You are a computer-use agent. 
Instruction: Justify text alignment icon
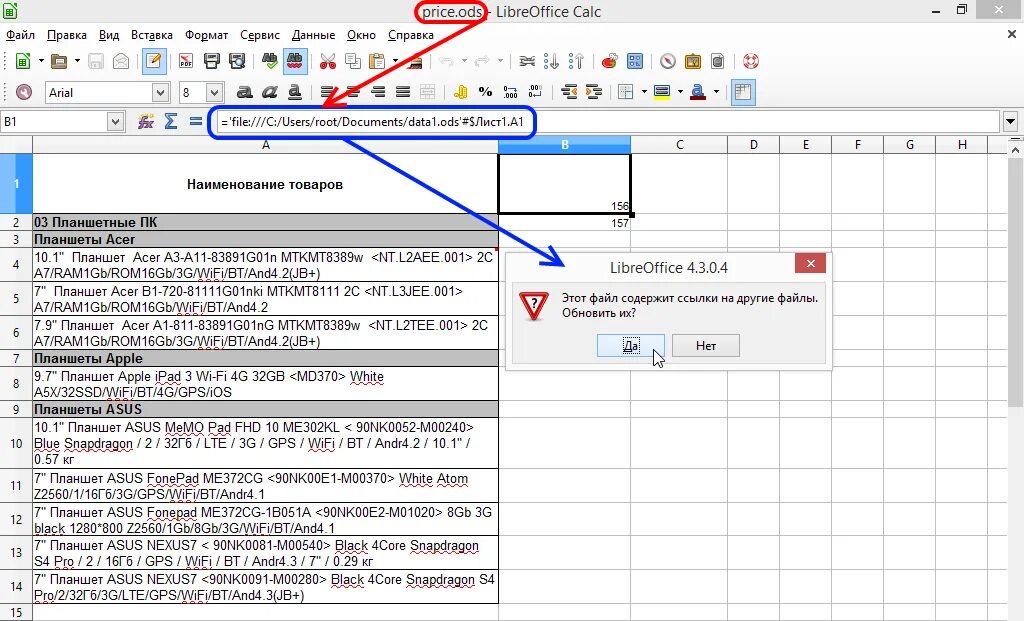coord(403,92)
